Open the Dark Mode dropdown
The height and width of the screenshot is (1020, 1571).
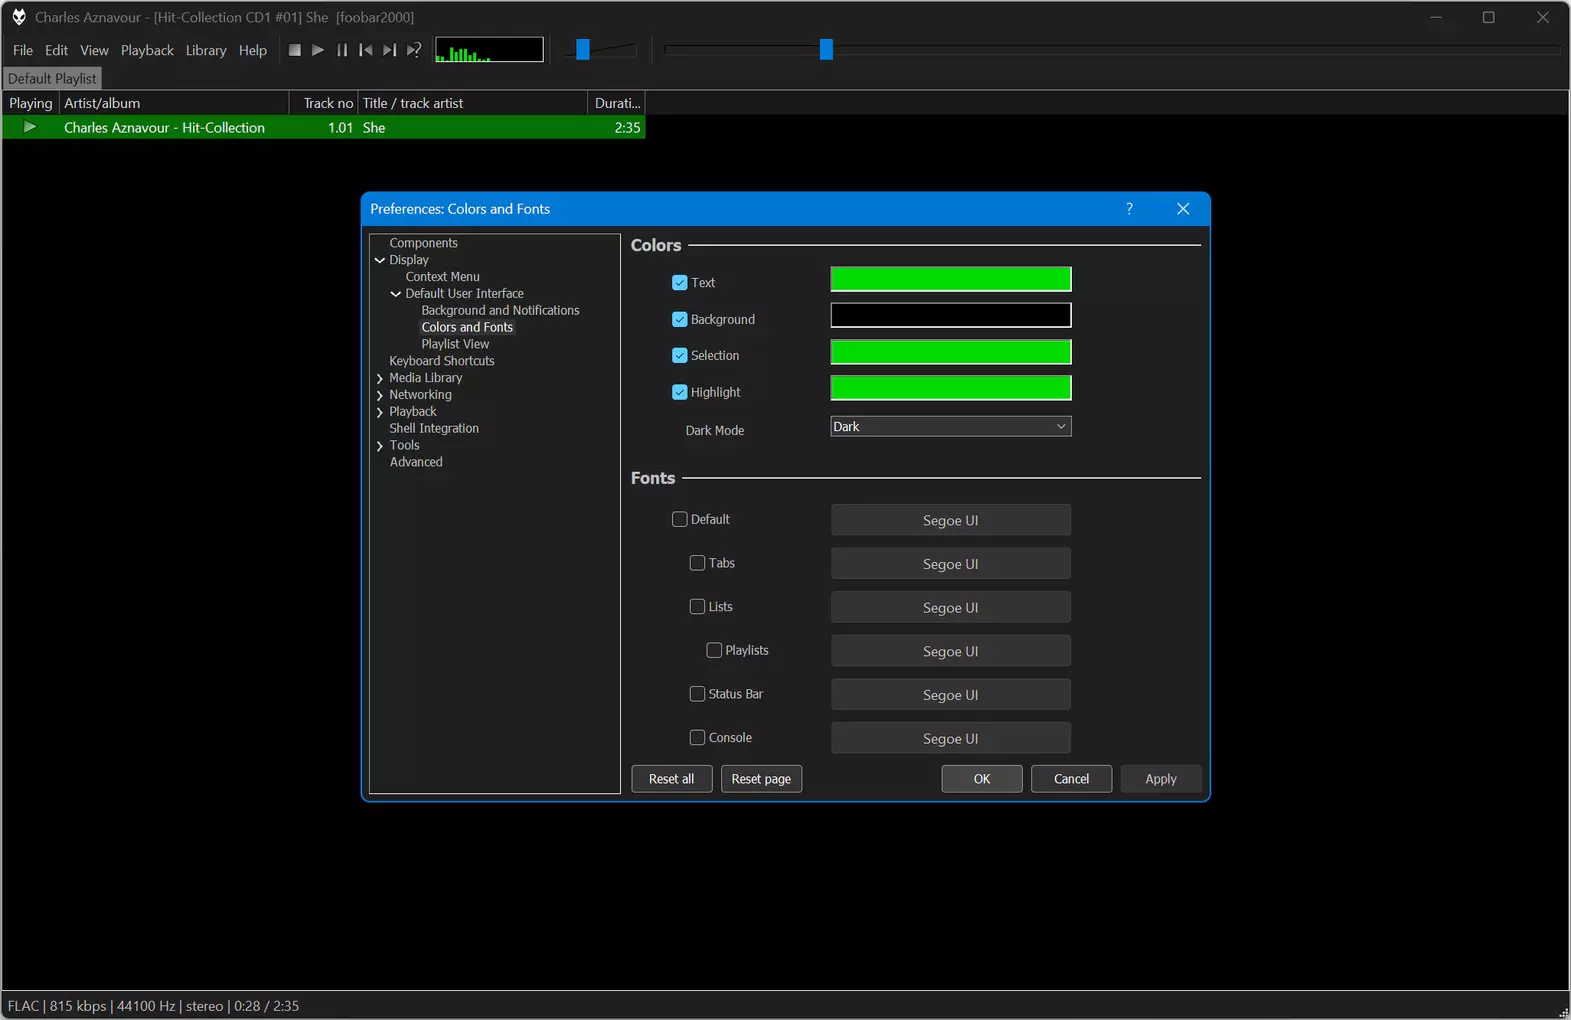pyautogui.click(x=951, y=427)
